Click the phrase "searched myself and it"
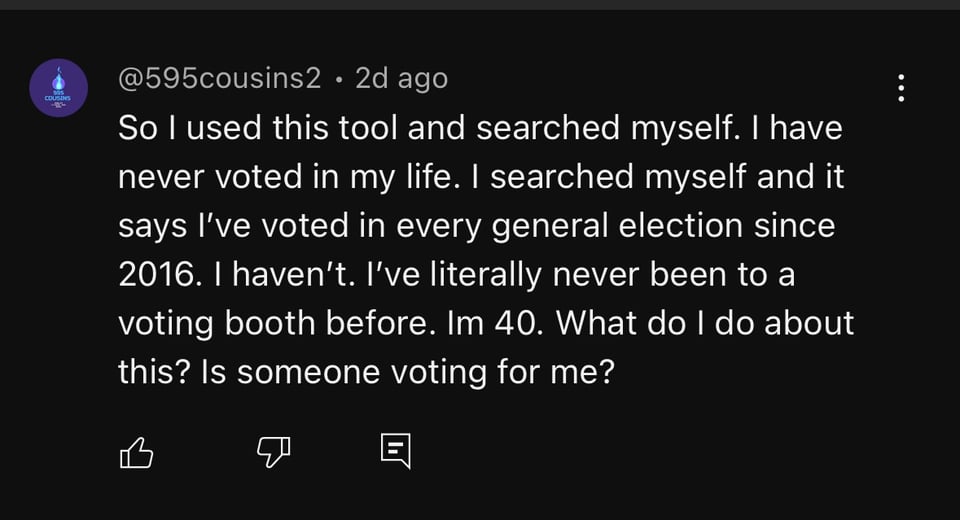Screen dimensions: 960x520 667,177
